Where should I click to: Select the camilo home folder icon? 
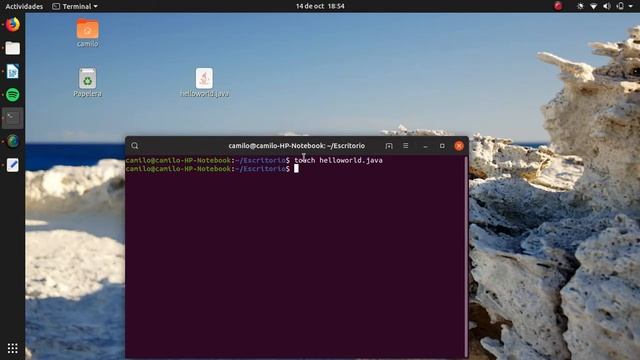(x=88, y=33)
